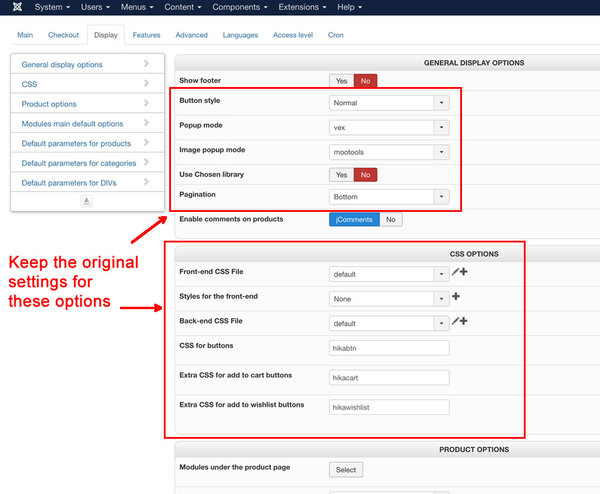
Task: Set Use Chosen library to No
Action: (365, 175)
